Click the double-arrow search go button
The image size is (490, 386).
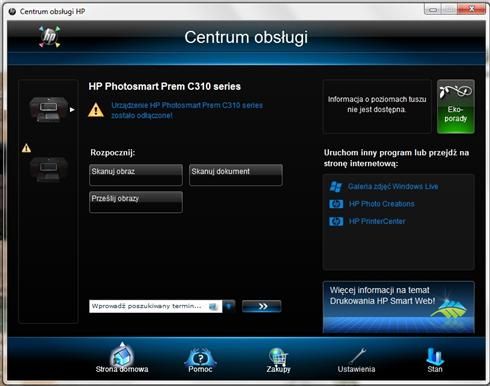tap(262, 306)
